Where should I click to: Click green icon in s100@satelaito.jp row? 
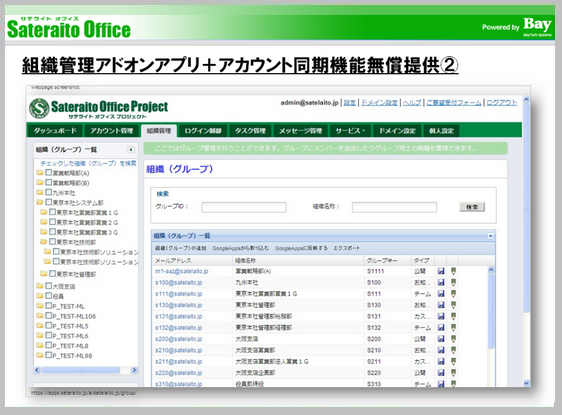point(453,282)
